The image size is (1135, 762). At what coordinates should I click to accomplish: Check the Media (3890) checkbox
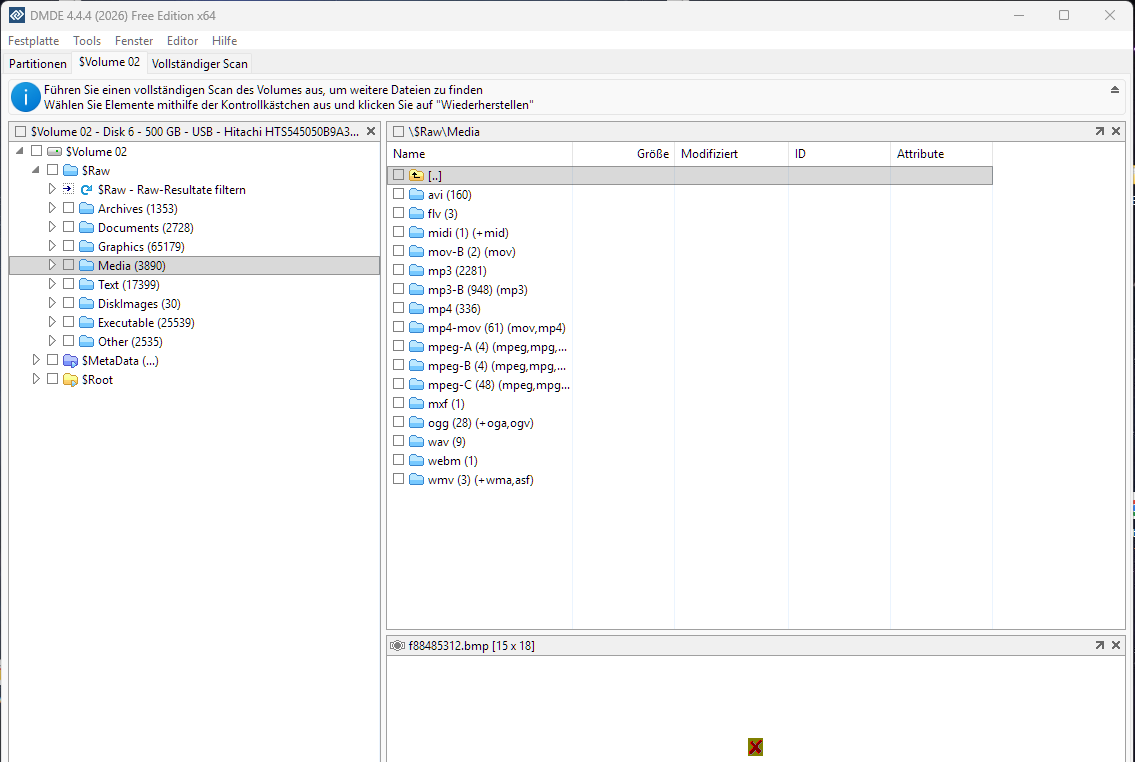[x=68, y=265]
